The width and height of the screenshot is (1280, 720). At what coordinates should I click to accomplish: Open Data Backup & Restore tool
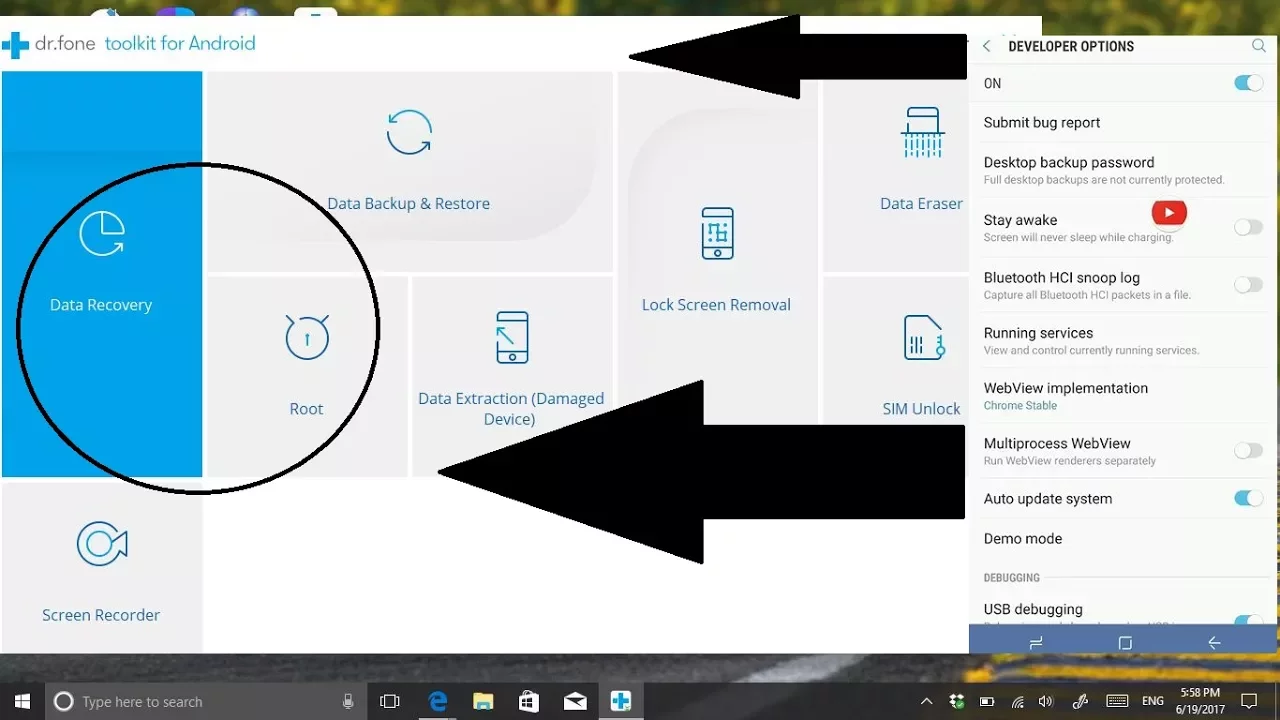(x=409, y=171)
